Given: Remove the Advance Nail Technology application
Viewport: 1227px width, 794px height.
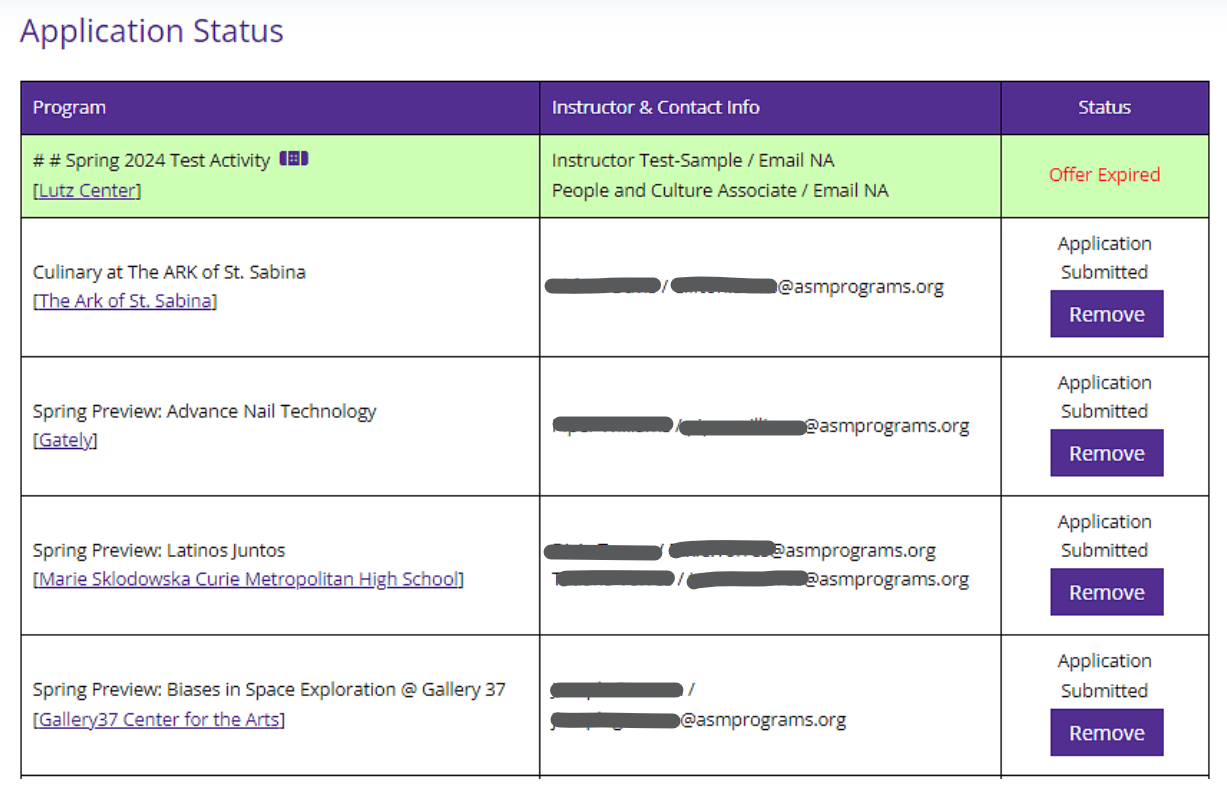Looking at the screenshot, I should coord(1106,453).
